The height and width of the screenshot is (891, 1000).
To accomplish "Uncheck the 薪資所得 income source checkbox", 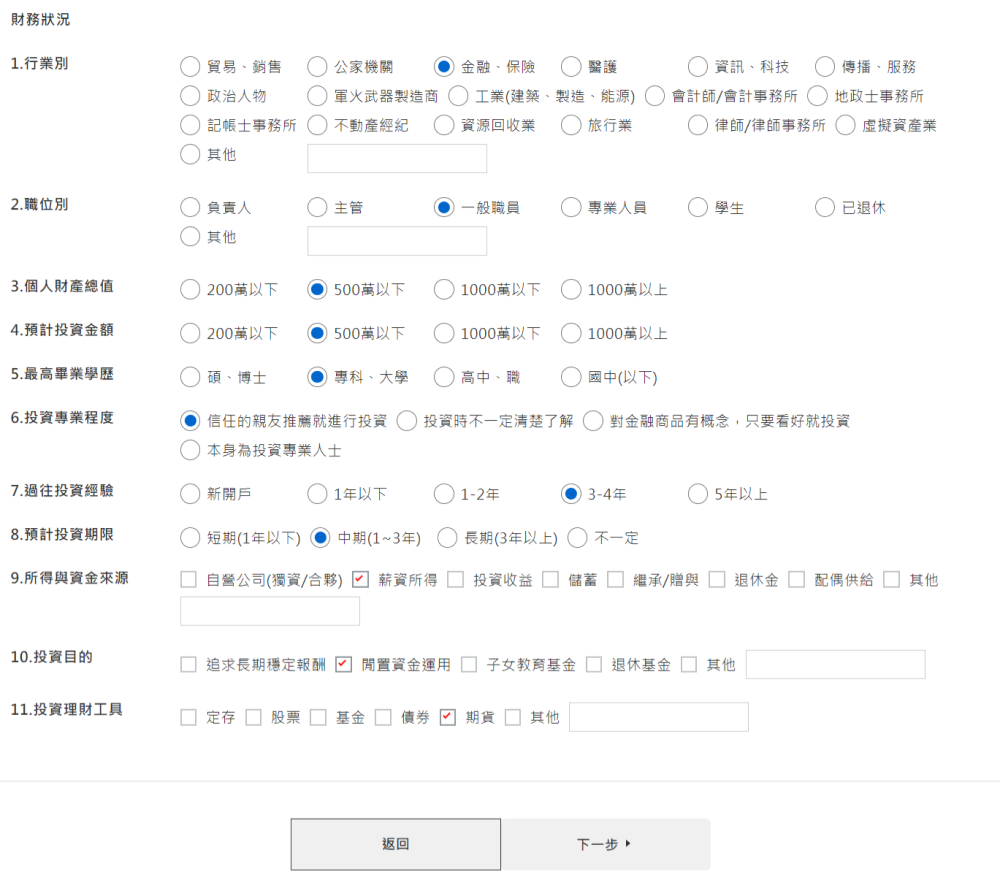I will click(361, 580).
